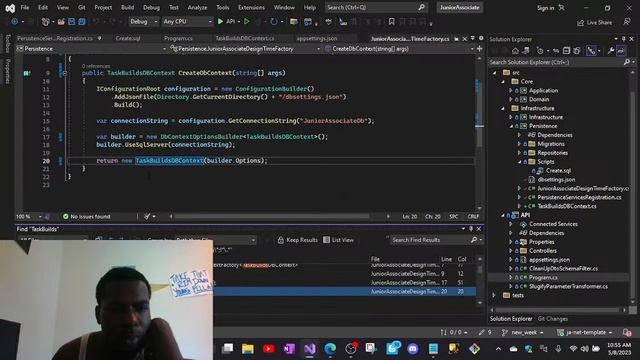Open the Persistence project scope dropdown

pos(91,49)
